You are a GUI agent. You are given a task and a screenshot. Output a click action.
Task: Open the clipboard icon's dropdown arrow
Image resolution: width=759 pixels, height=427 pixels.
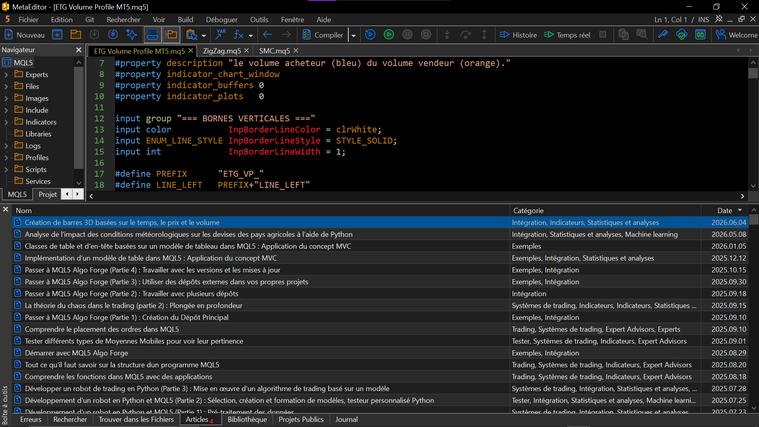click(x=203, y=35)
